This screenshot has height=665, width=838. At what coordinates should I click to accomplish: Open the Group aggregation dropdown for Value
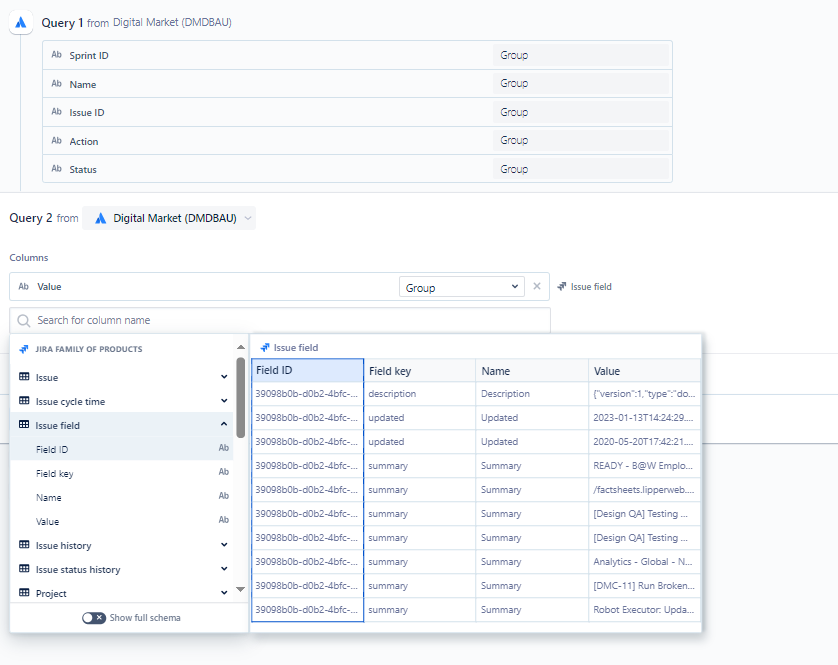coord(462,287)
